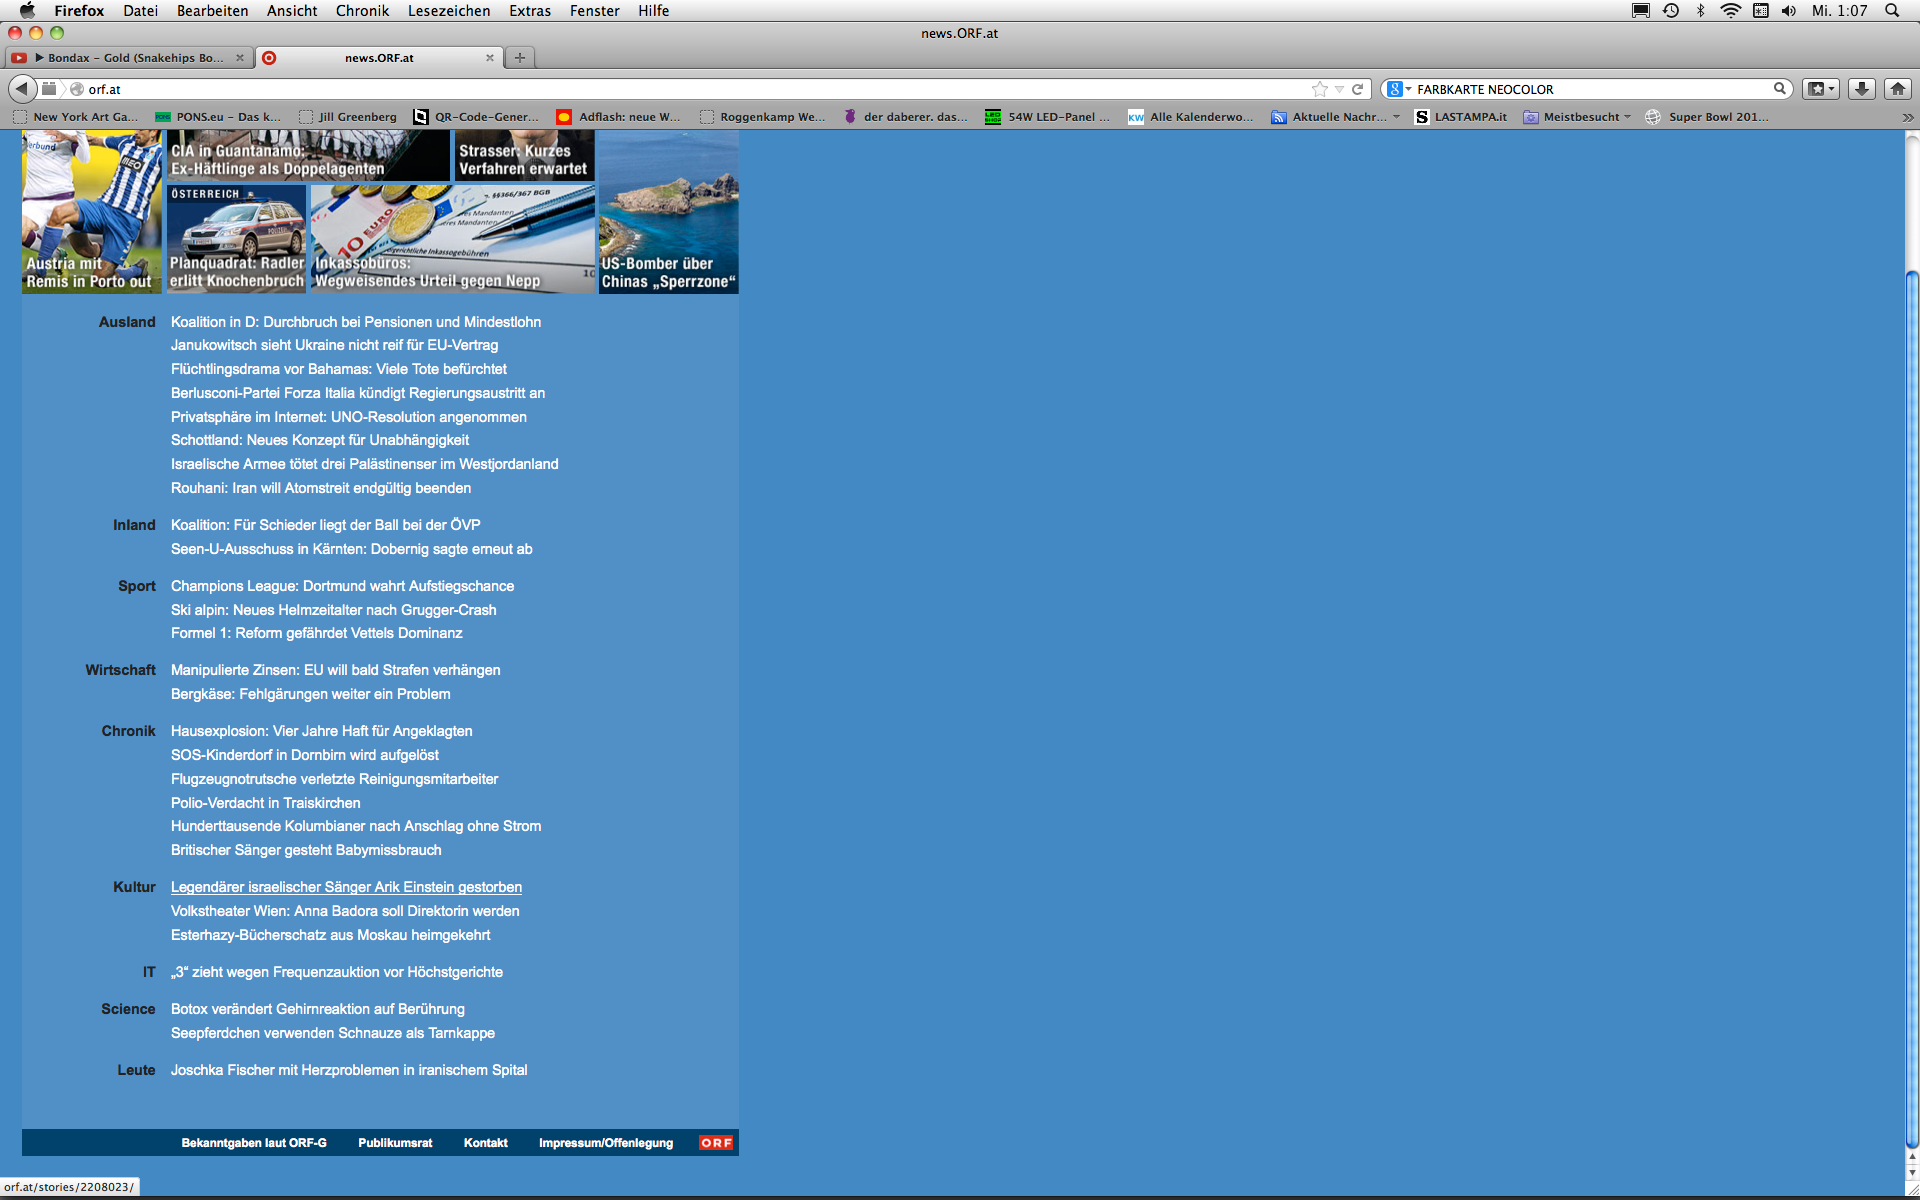This screenshot has height=1200, width=1920.
Task: Open the CIA in Guantanamo story
Action: pyautogui.click(x=308, y=156)
